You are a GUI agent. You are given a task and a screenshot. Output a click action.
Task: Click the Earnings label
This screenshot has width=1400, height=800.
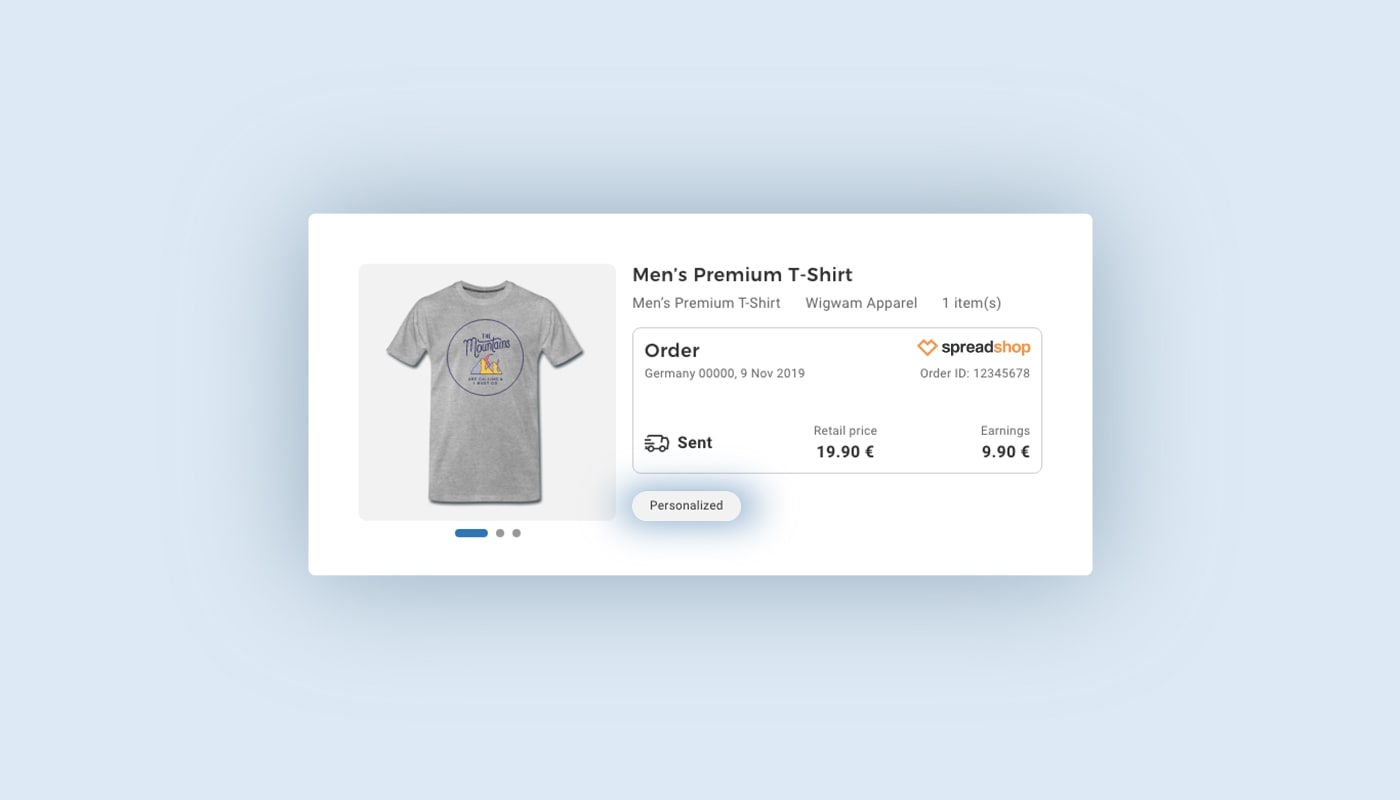tap(1005, 431)
